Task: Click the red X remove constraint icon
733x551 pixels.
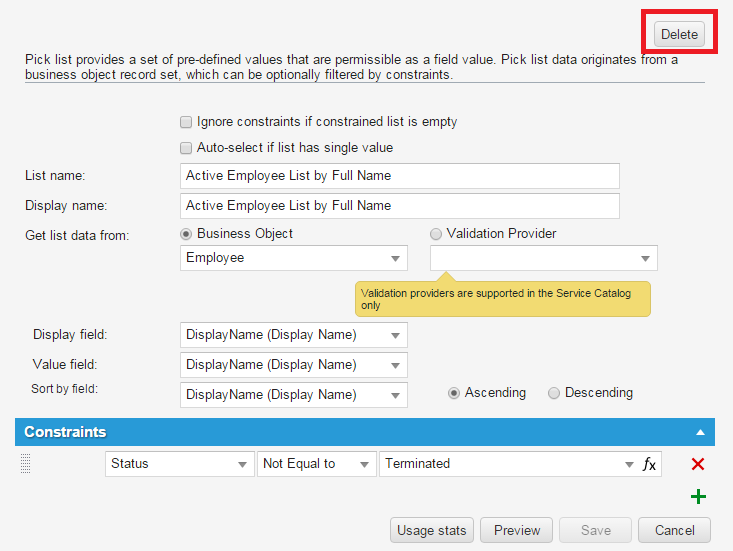Action: coord(698,464)
